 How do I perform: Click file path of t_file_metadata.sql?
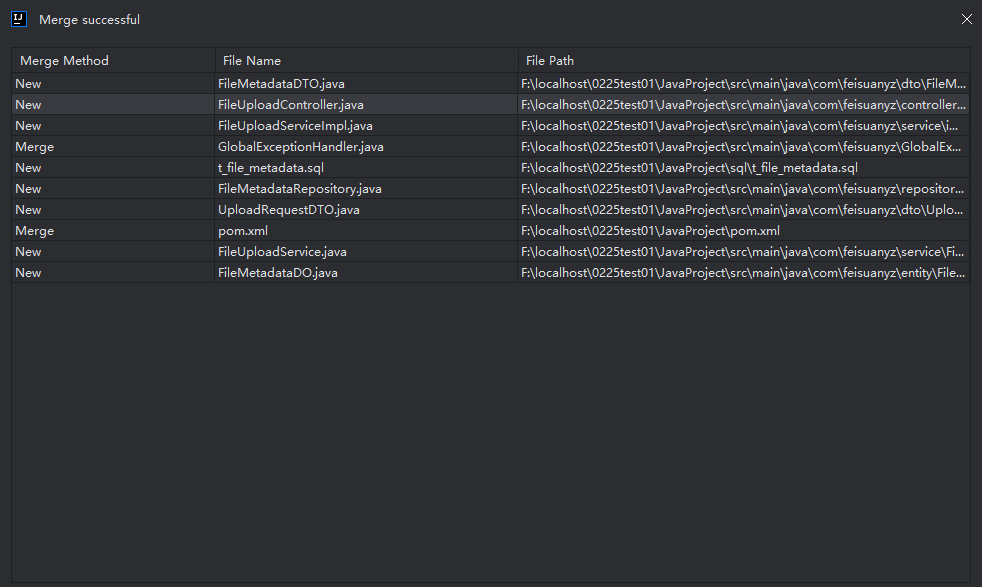click(x=689, y=168)
